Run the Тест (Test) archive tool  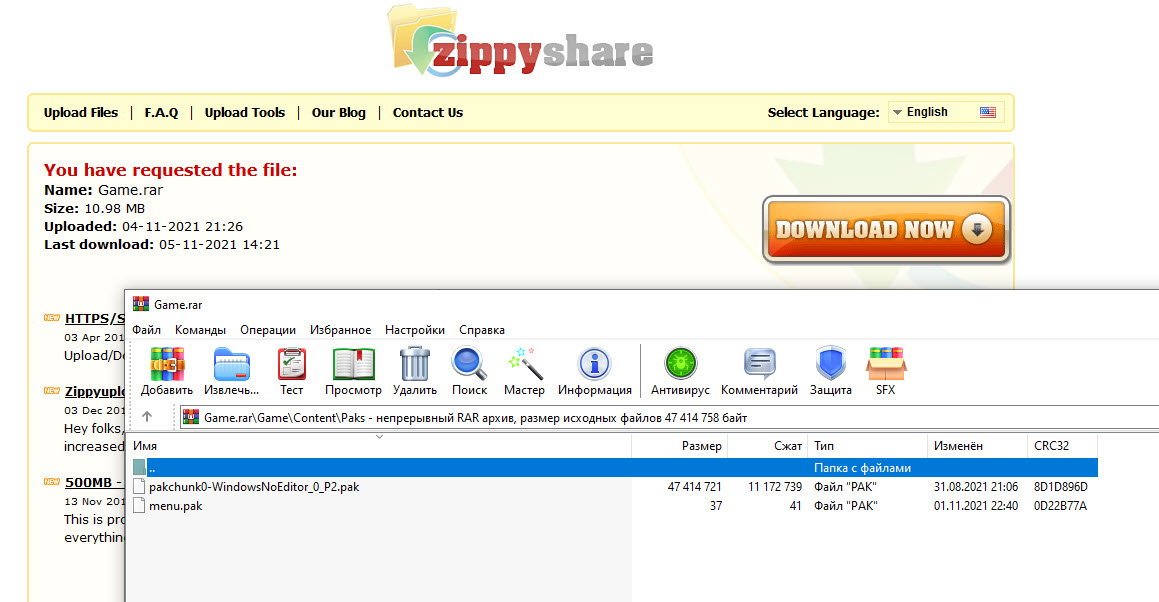coord(291,366)
